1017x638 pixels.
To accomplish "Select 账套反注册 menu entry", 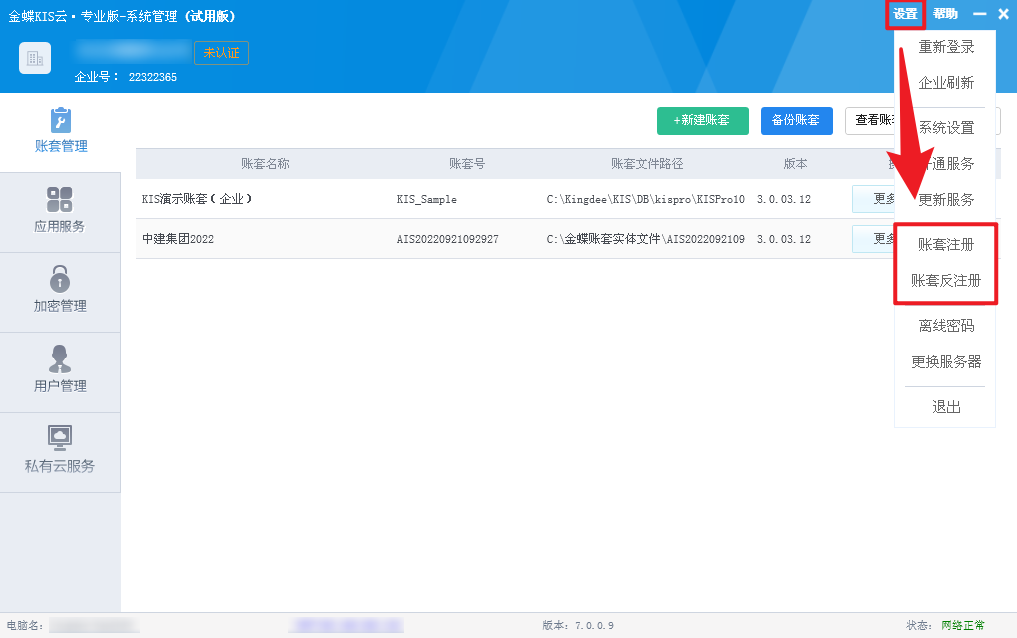I will click(x=946, y=280).
